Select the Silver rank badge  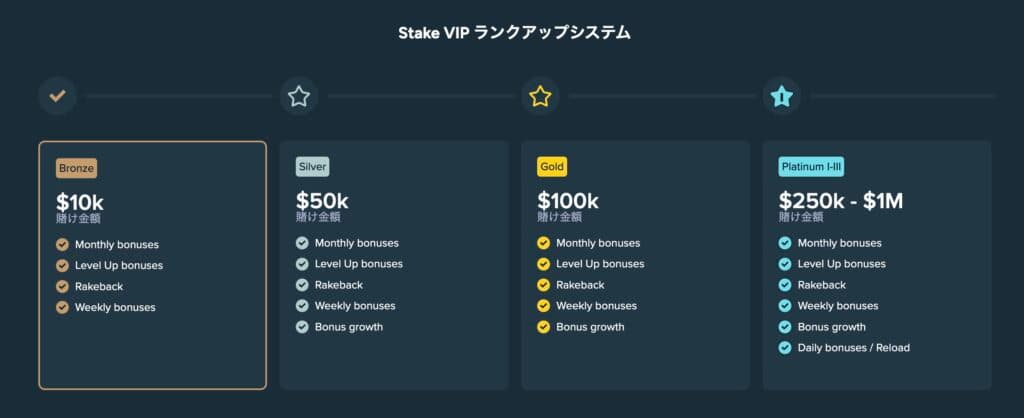pyautogui.click(x=312, y=167)
